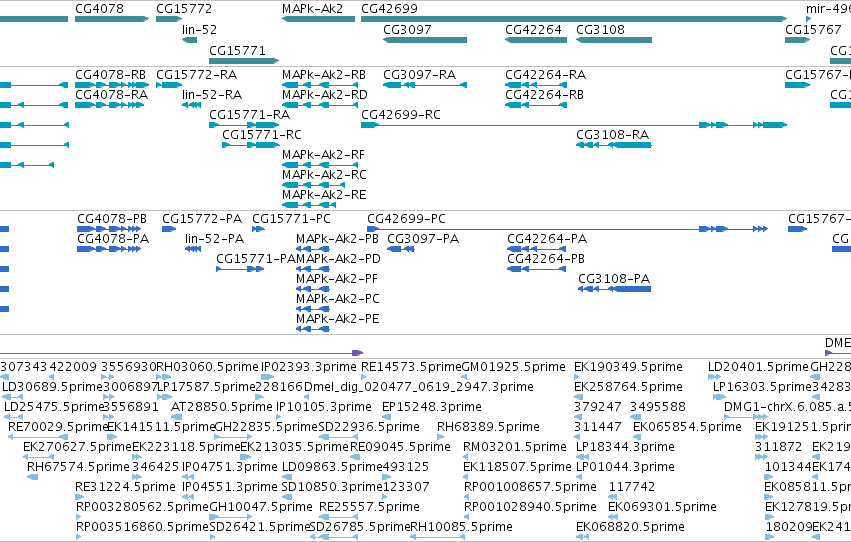Select the MAPk-Ak2-RD transcript label
Screen dimensions: 851x542
[x=325, y=94]
